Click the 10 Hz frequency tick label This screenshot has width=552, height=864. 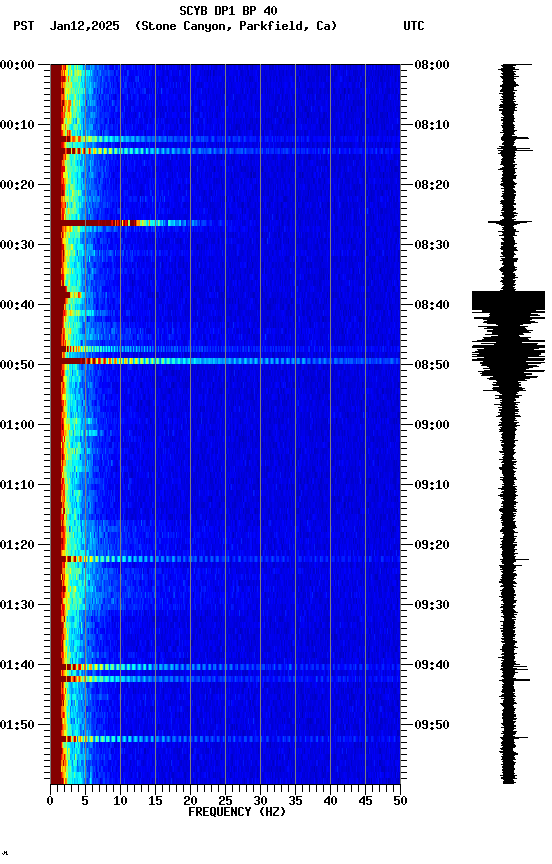click(x=120, y=801)
